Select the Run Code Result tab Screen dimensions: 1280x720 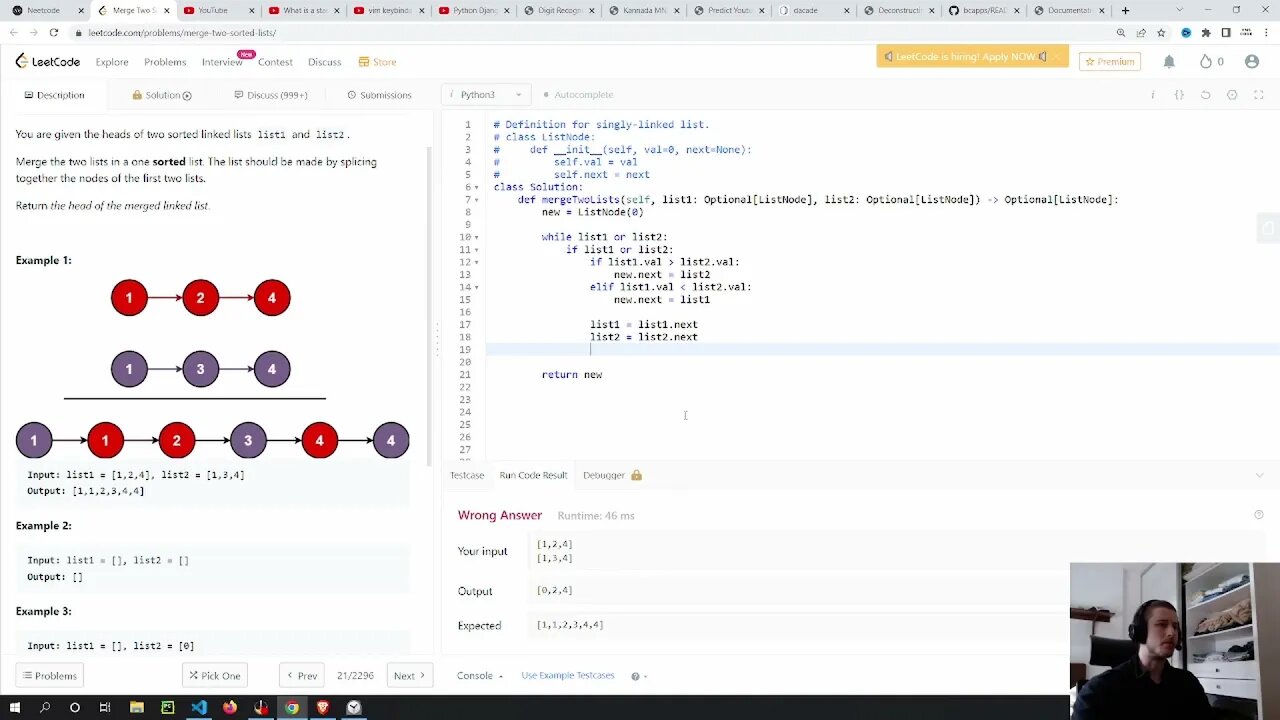point(533,475)
